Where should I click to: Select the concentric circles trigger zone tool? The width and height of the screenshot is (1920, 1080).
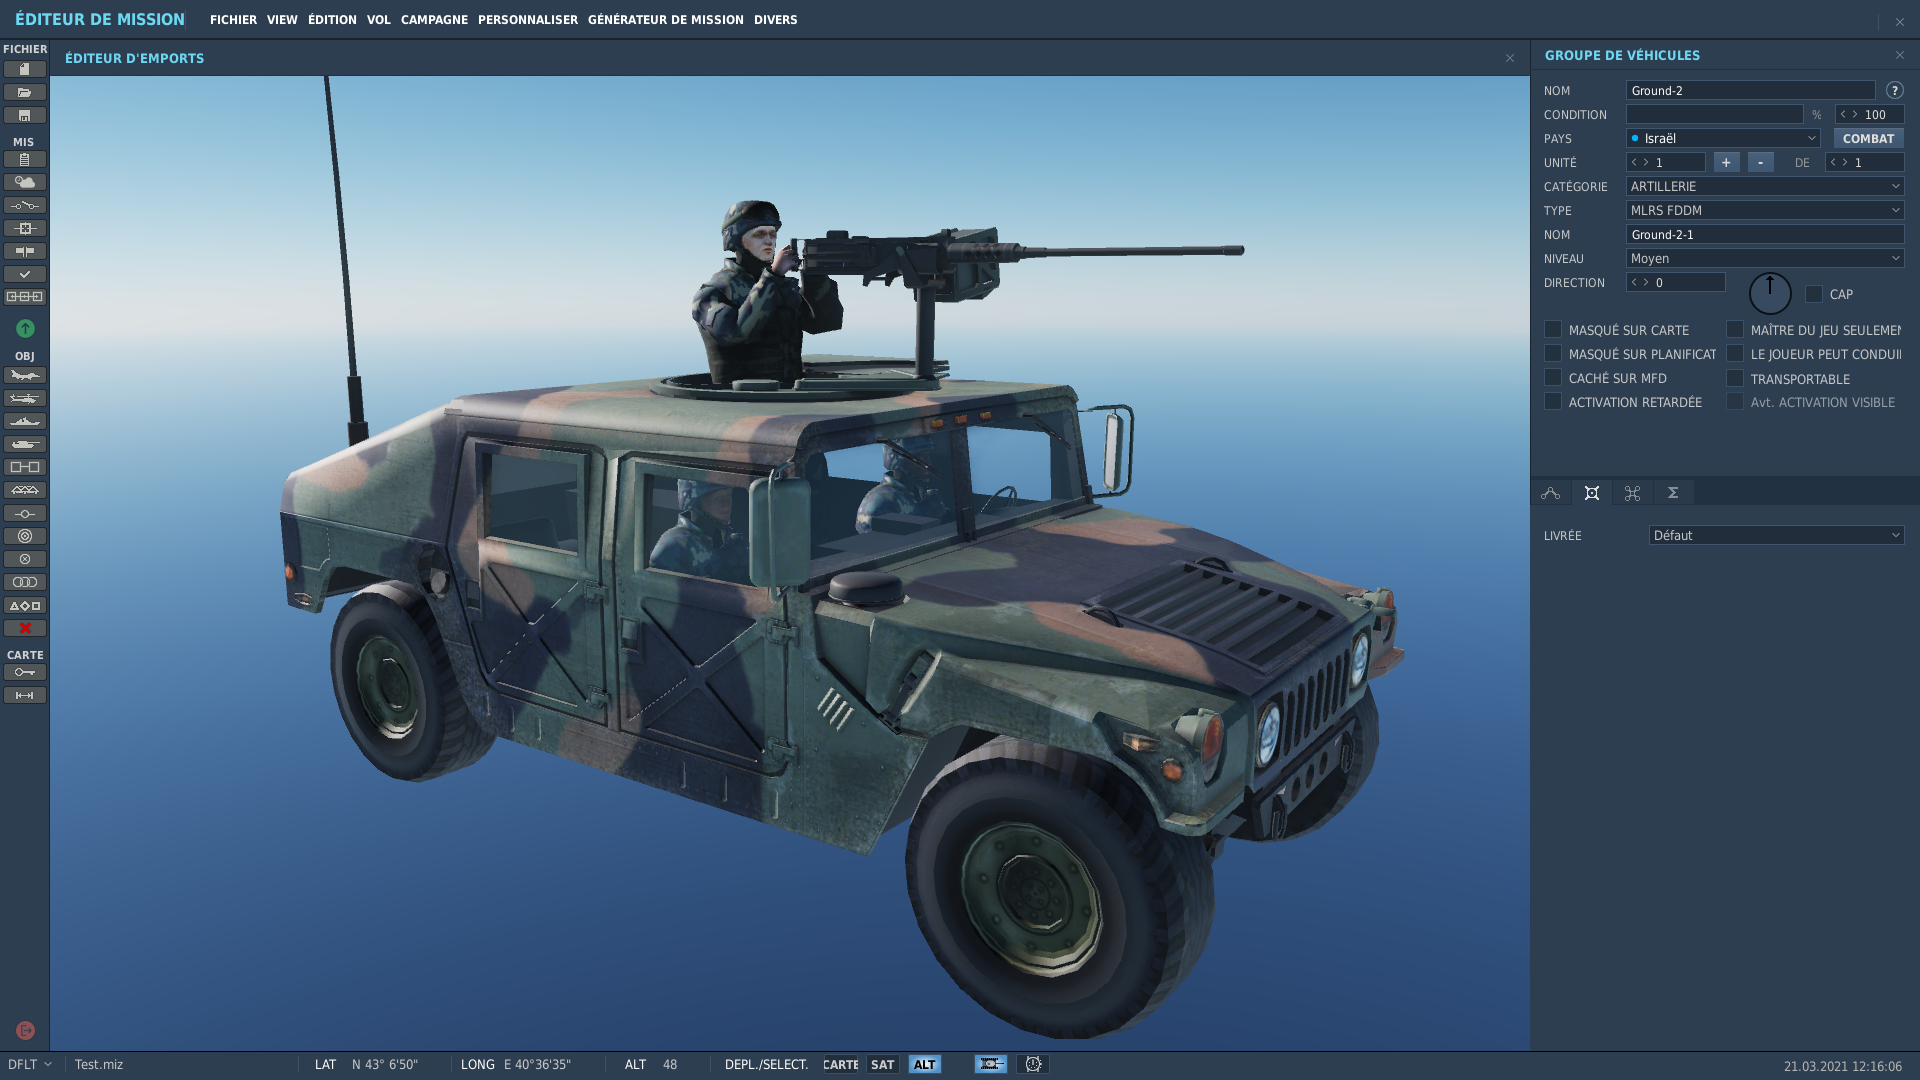pos(25,536)
